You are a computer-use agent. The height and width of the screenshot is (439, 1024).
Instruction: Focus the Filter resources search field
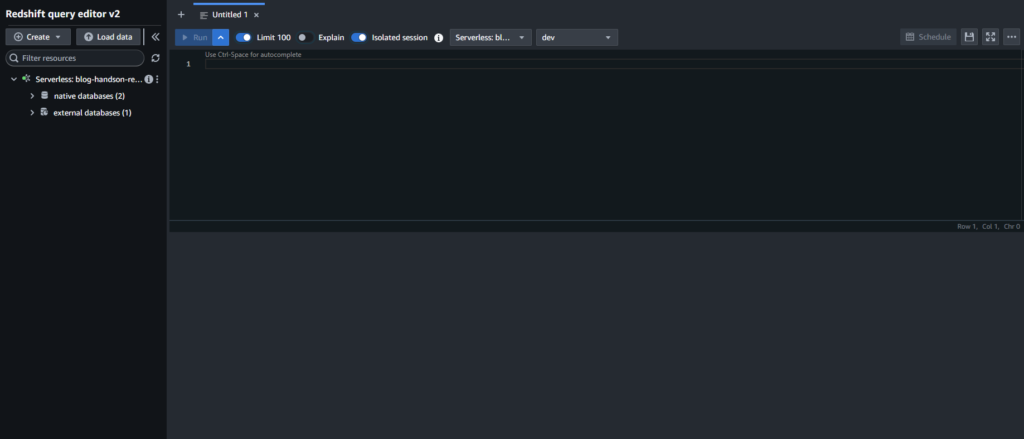point(75,58)
